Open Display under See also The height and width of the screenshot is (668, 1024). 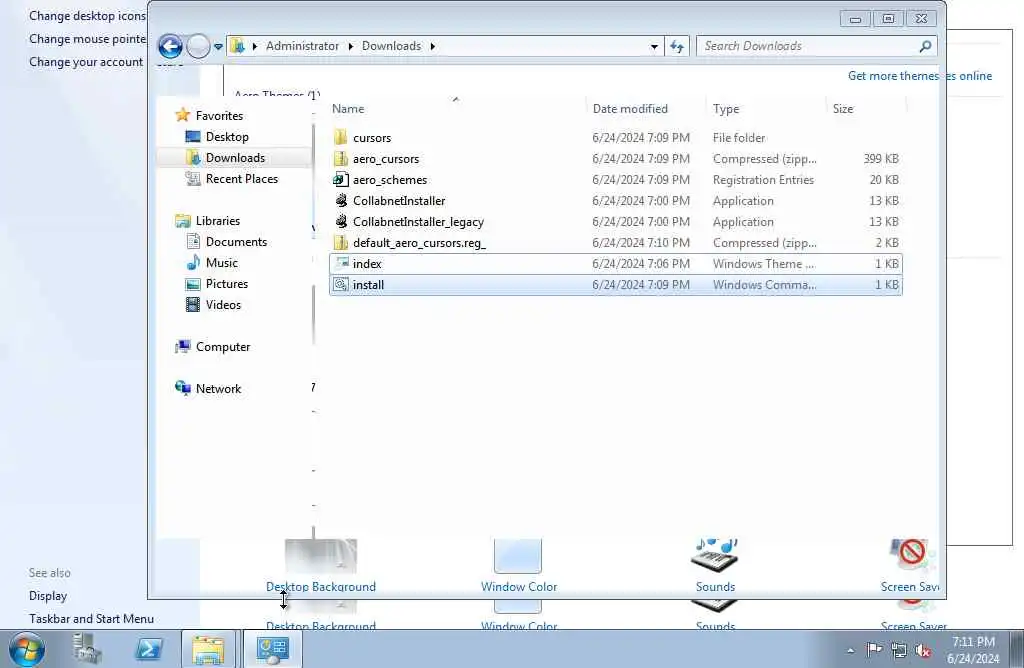point(48,596)
